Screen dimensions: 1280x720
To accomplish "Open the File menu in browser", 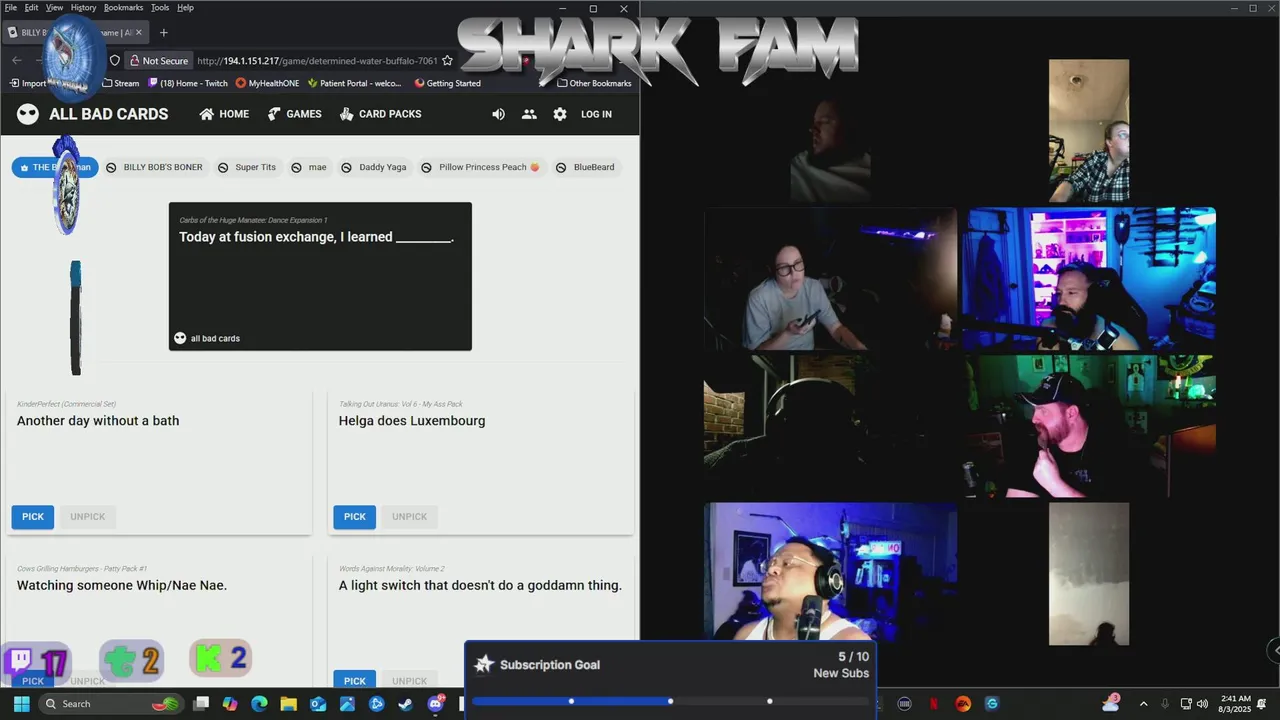I will pyautogui.click(x=10, y=7).
